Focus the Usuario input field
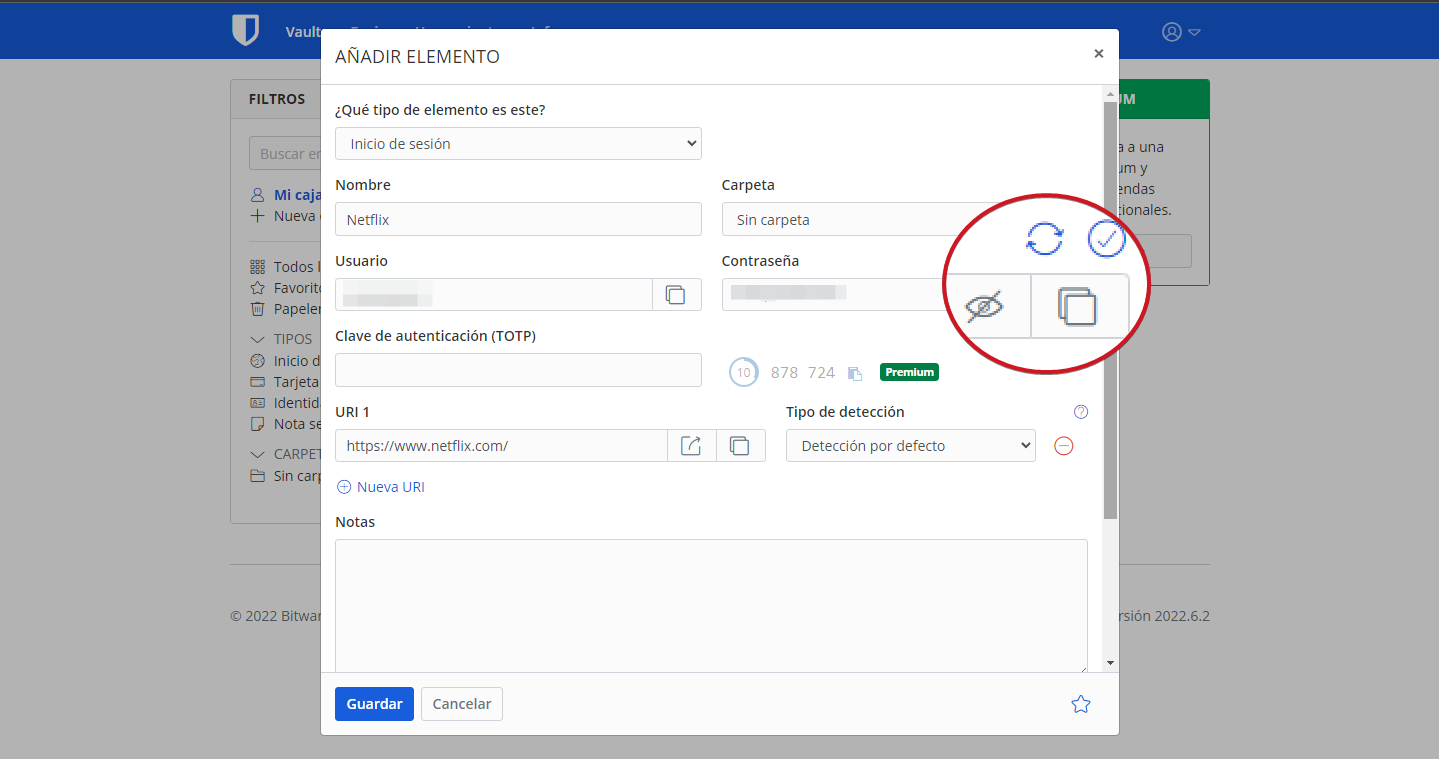1439x759 pixels. point(493,295)
